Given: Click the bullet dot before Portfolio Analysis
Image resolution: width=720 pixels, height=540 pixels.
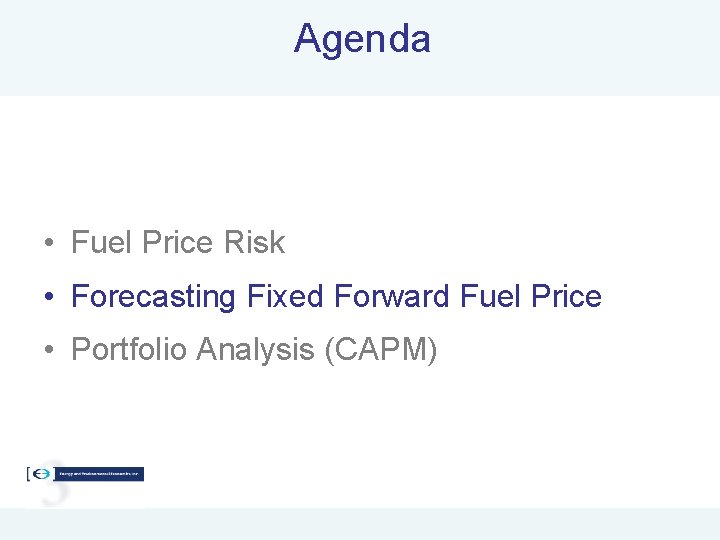Looking at the screenshot, I should click(49, 349).
